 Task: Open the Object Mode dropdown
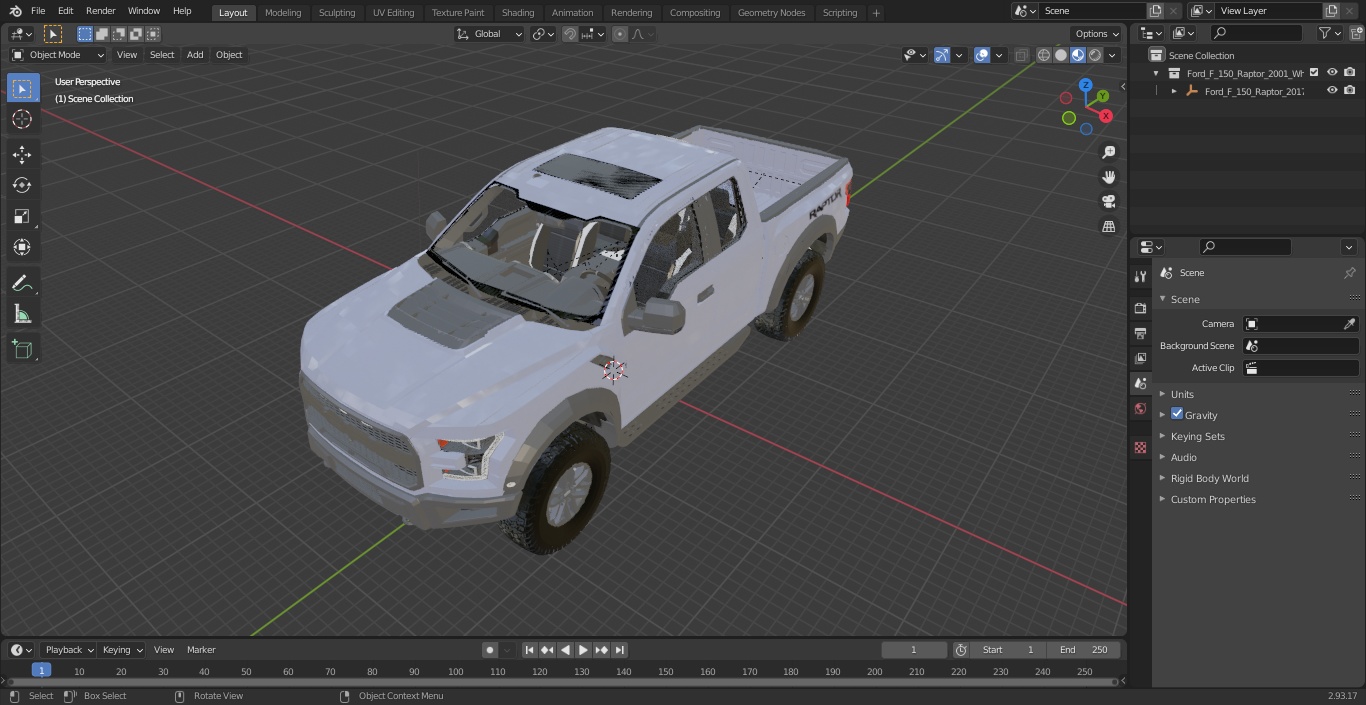click(58, 55)
